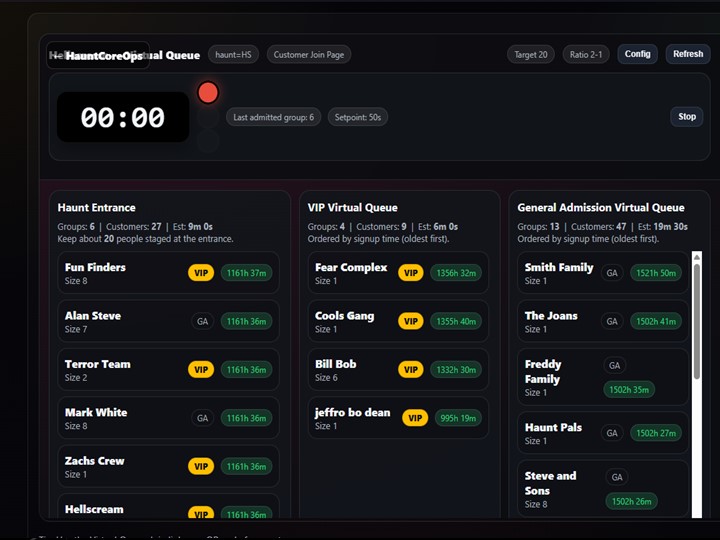
Task: Select the Bill Bob group
Action: pyautogui.click(x=398, y=369)
